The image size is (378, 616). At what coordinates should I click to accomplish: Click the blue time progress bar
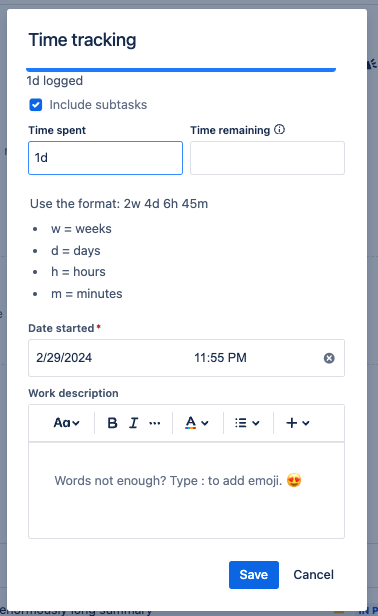click(x=181, y=70)
